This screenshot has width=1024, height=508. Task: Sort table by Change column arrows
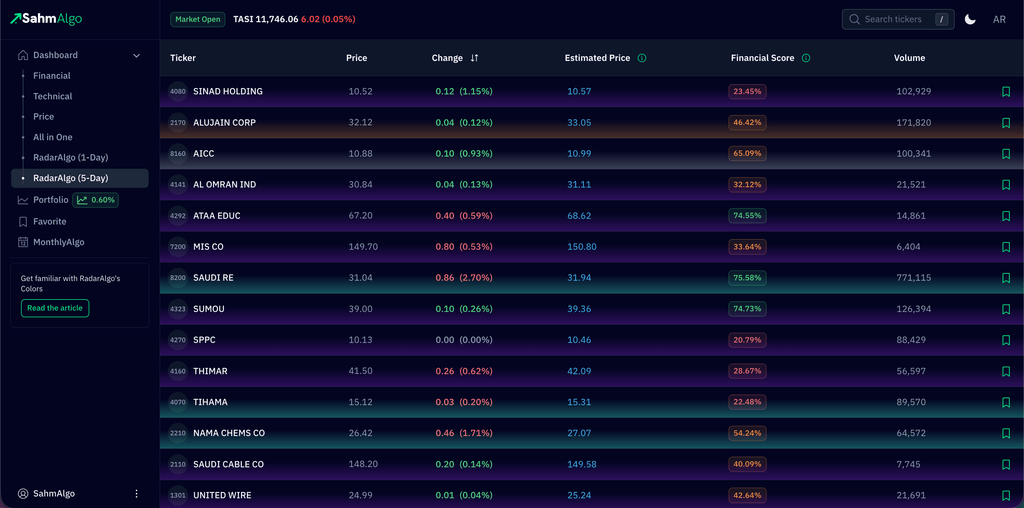pos(474,58)
